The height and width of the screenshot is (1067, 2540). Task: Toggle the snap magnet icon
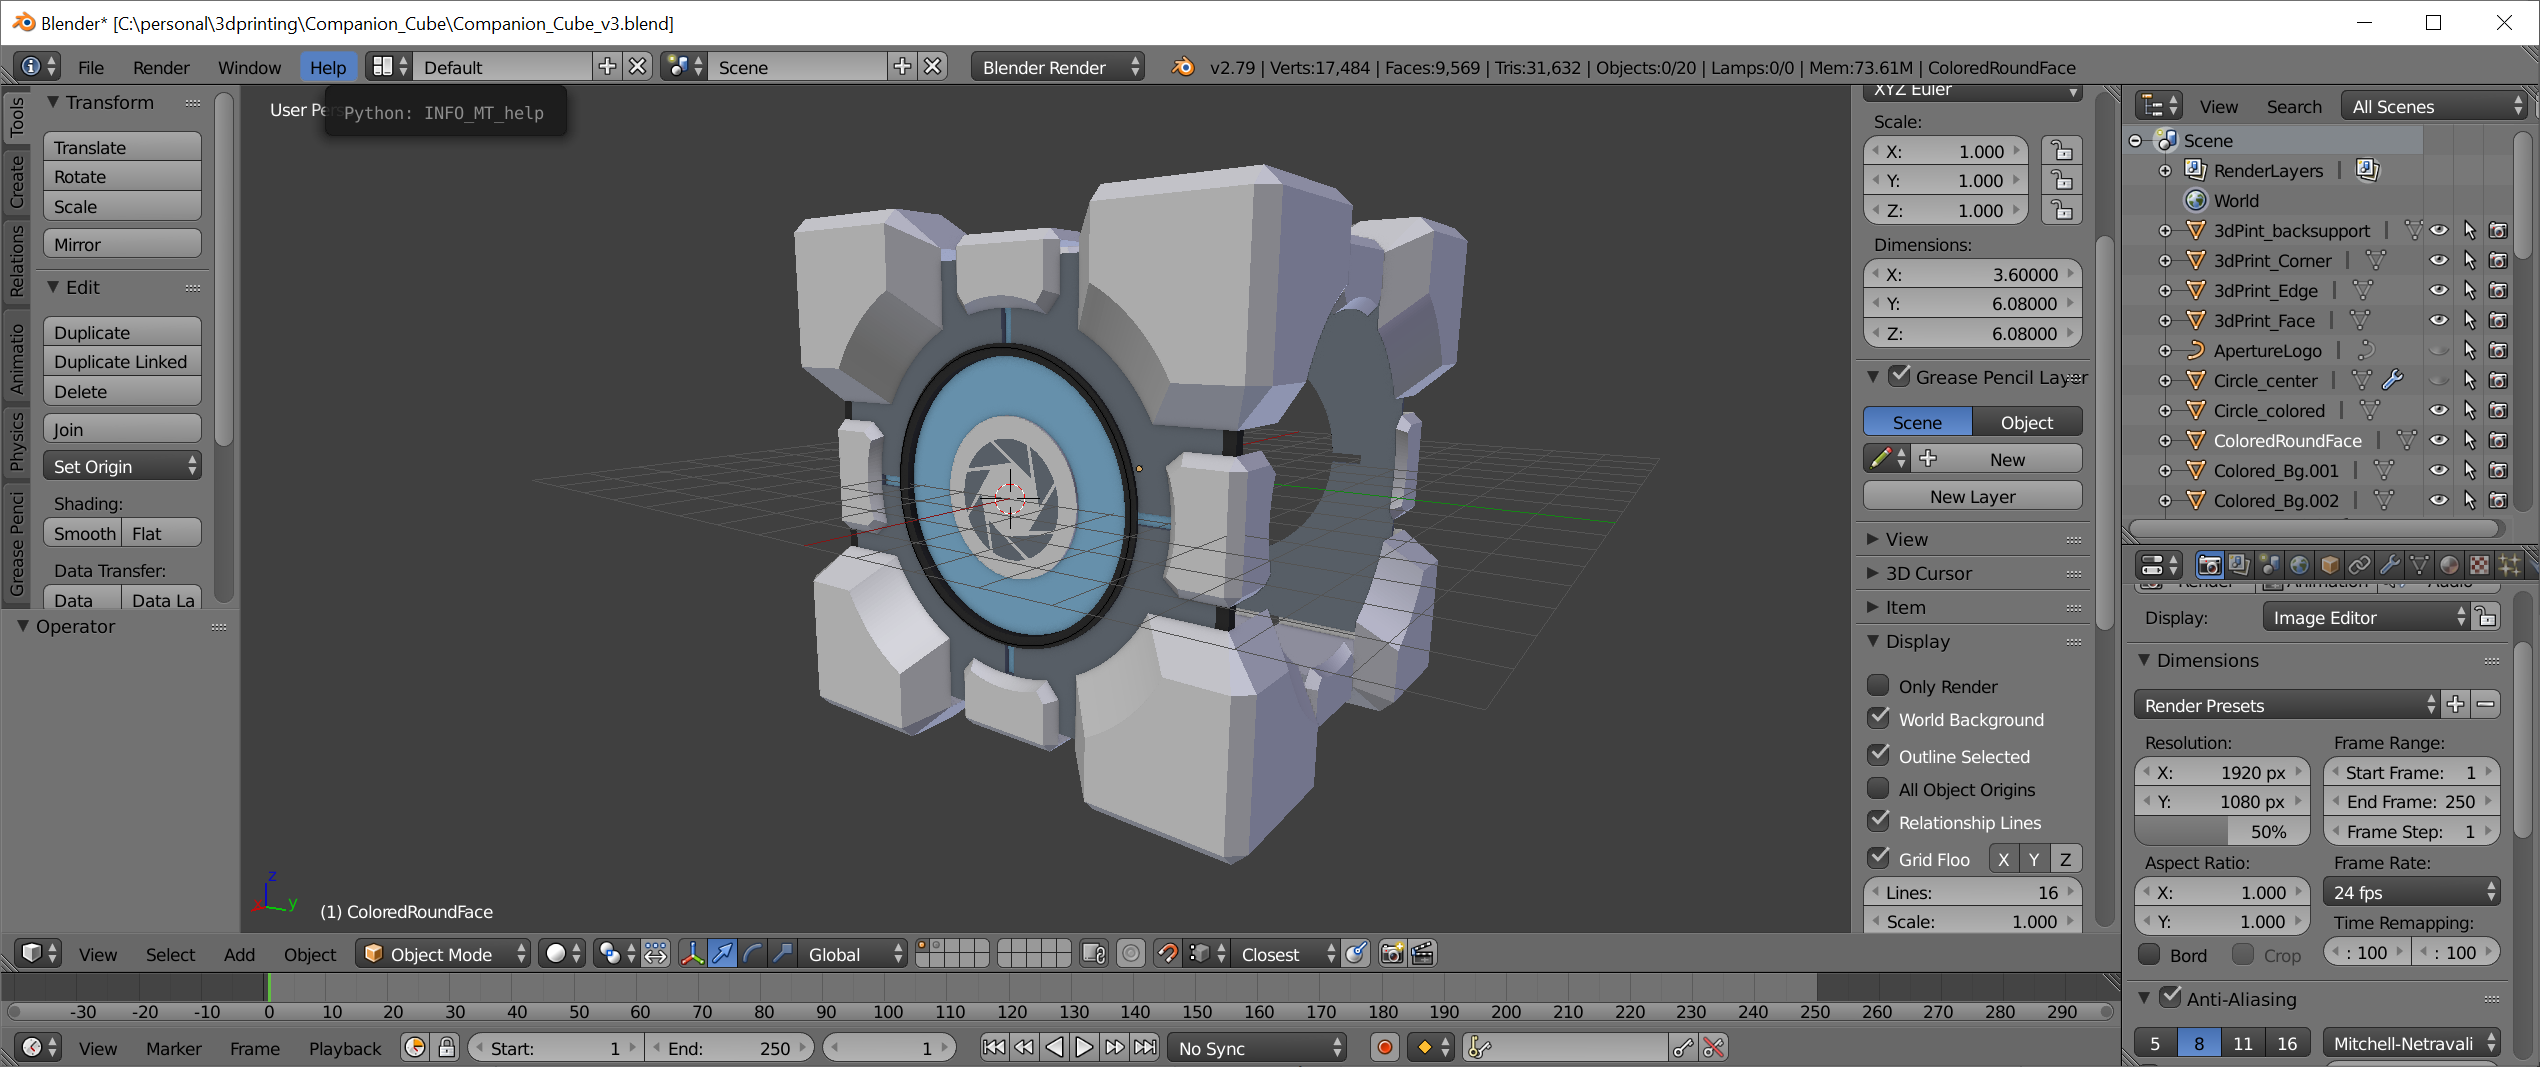pyautogui.click(x=1167, y=954)
